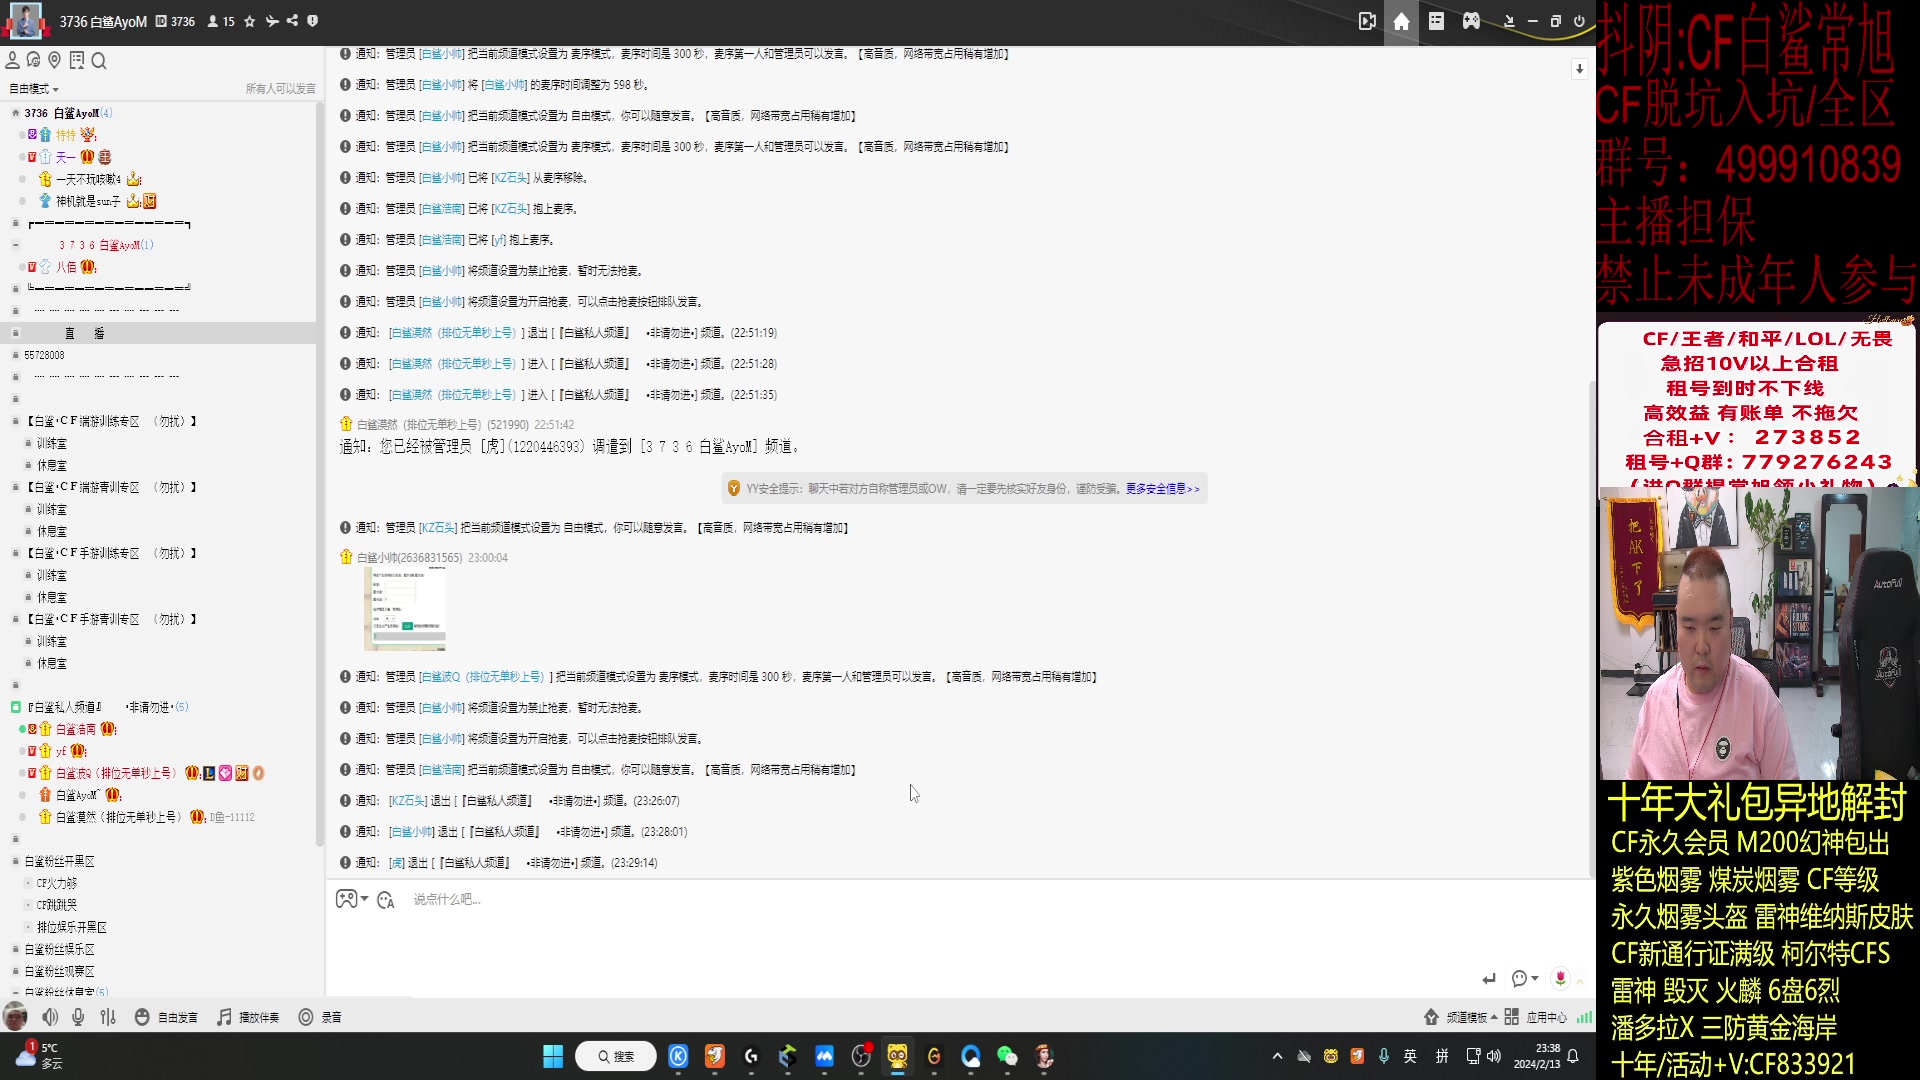Search members with the magnifier icon
Viewport: 1920px width, 1080px height.
point(99,61)
